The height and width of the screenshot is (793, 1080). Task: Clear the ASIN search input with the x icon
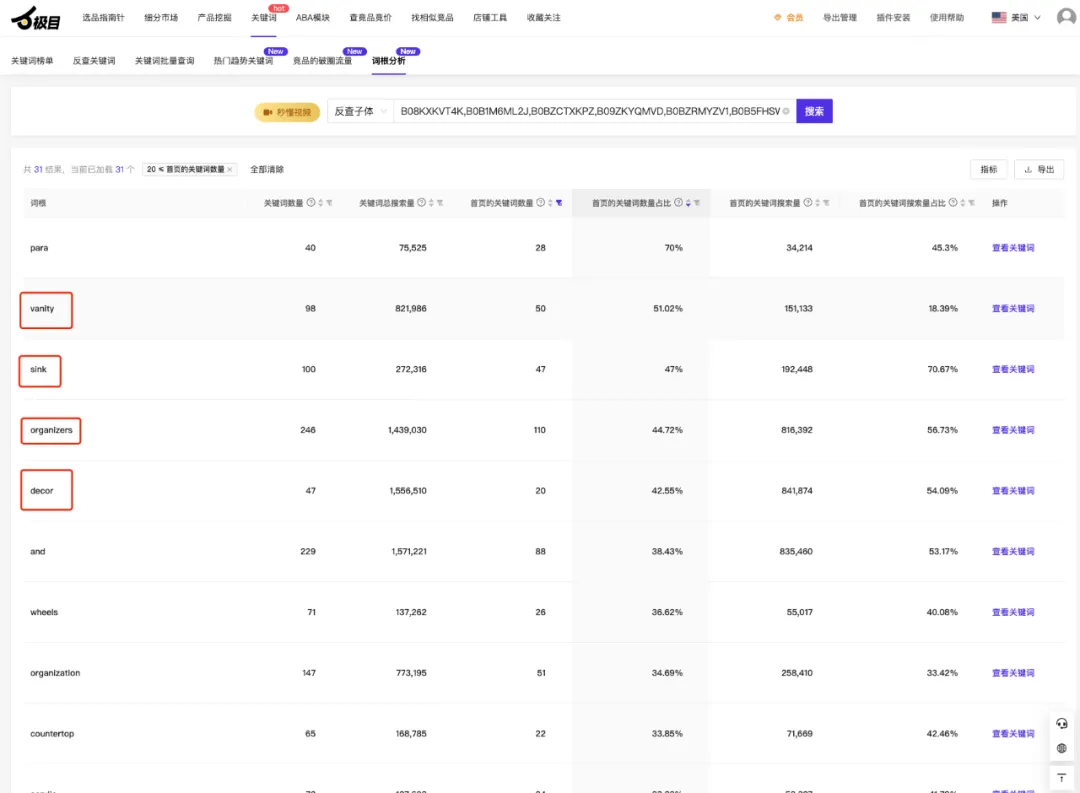point(786,111)
